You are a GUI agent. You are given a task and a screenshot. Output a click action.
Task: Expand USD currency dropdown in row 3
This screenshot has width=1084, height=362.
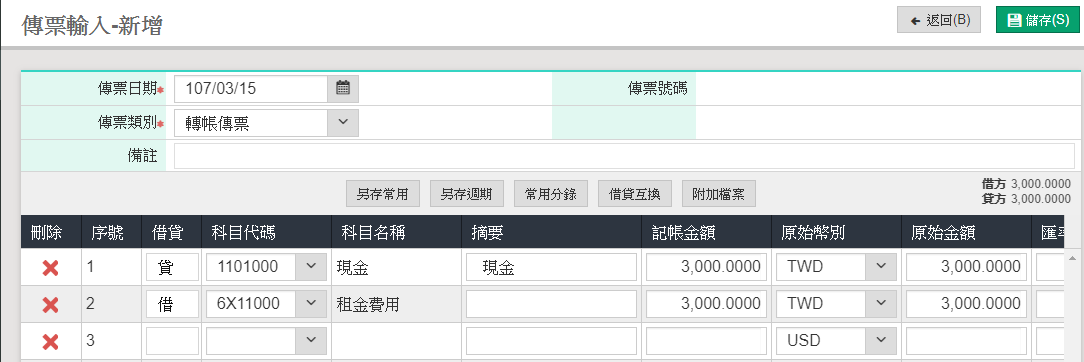click(880, 341)
